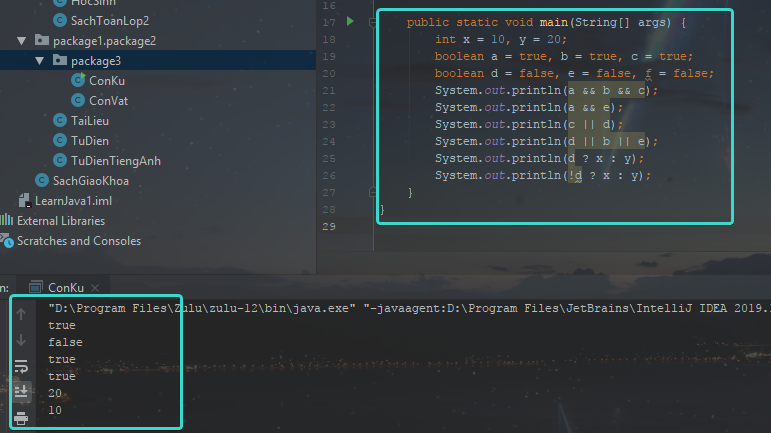Click the External Libraries icon

click(7, 220)
